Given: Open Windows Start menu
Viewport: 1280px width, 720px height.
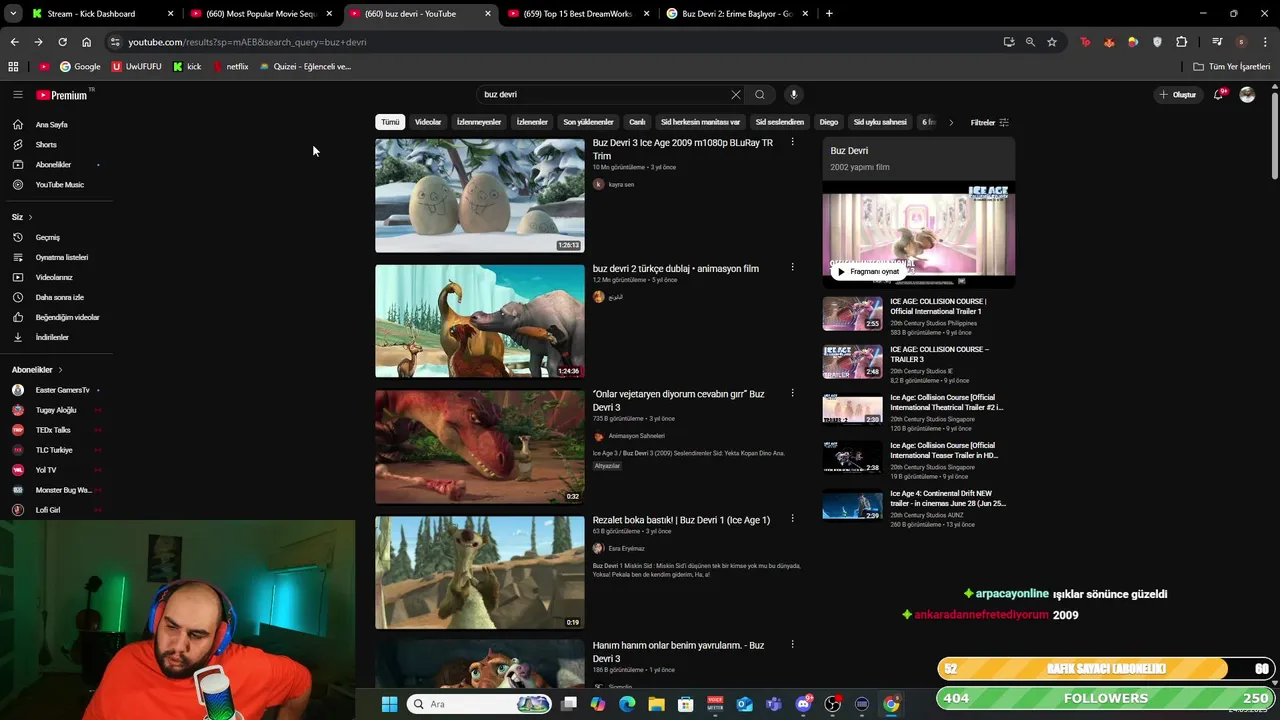Looking at the screenshot, I should pos(389,704).
